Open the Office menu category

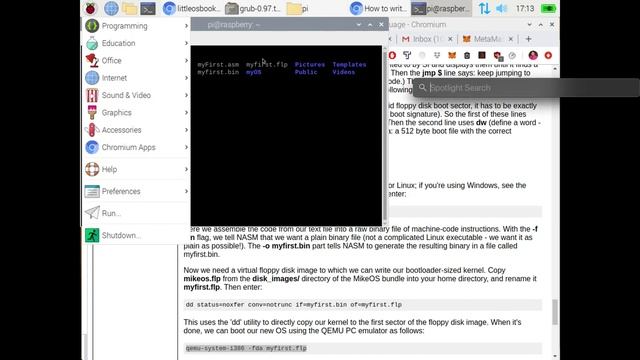click(x=136, y=60)
